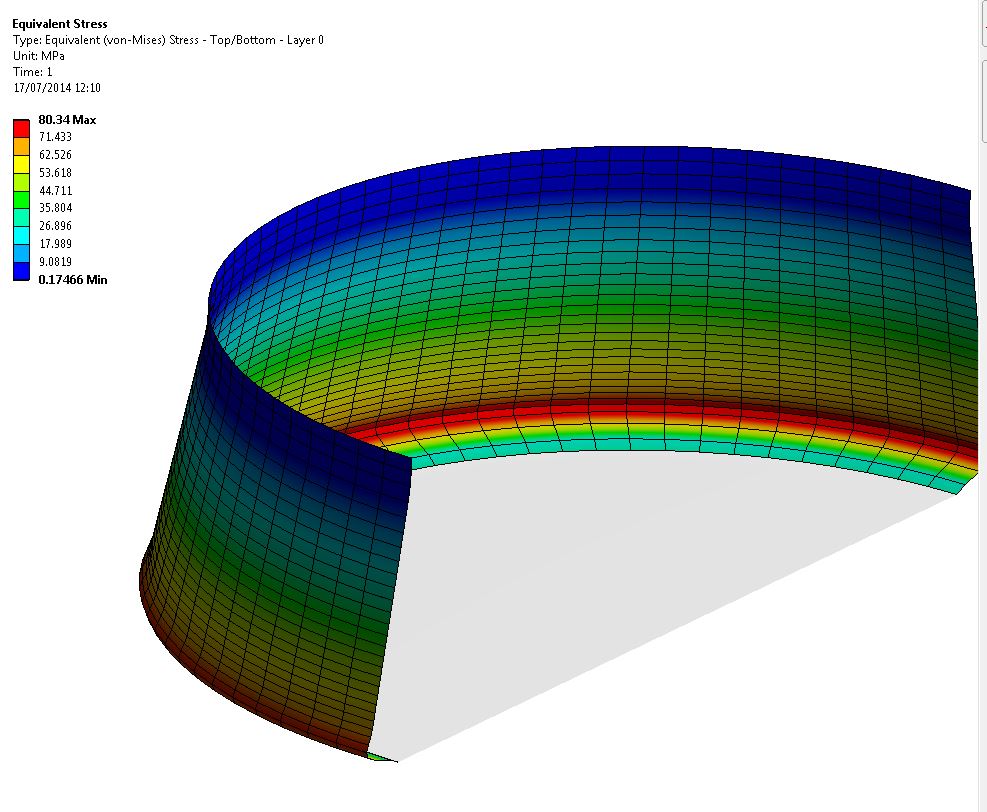The image size is (987, 812).
Task: Select the '62.526' legend value
Action: [x=55, y=155]
